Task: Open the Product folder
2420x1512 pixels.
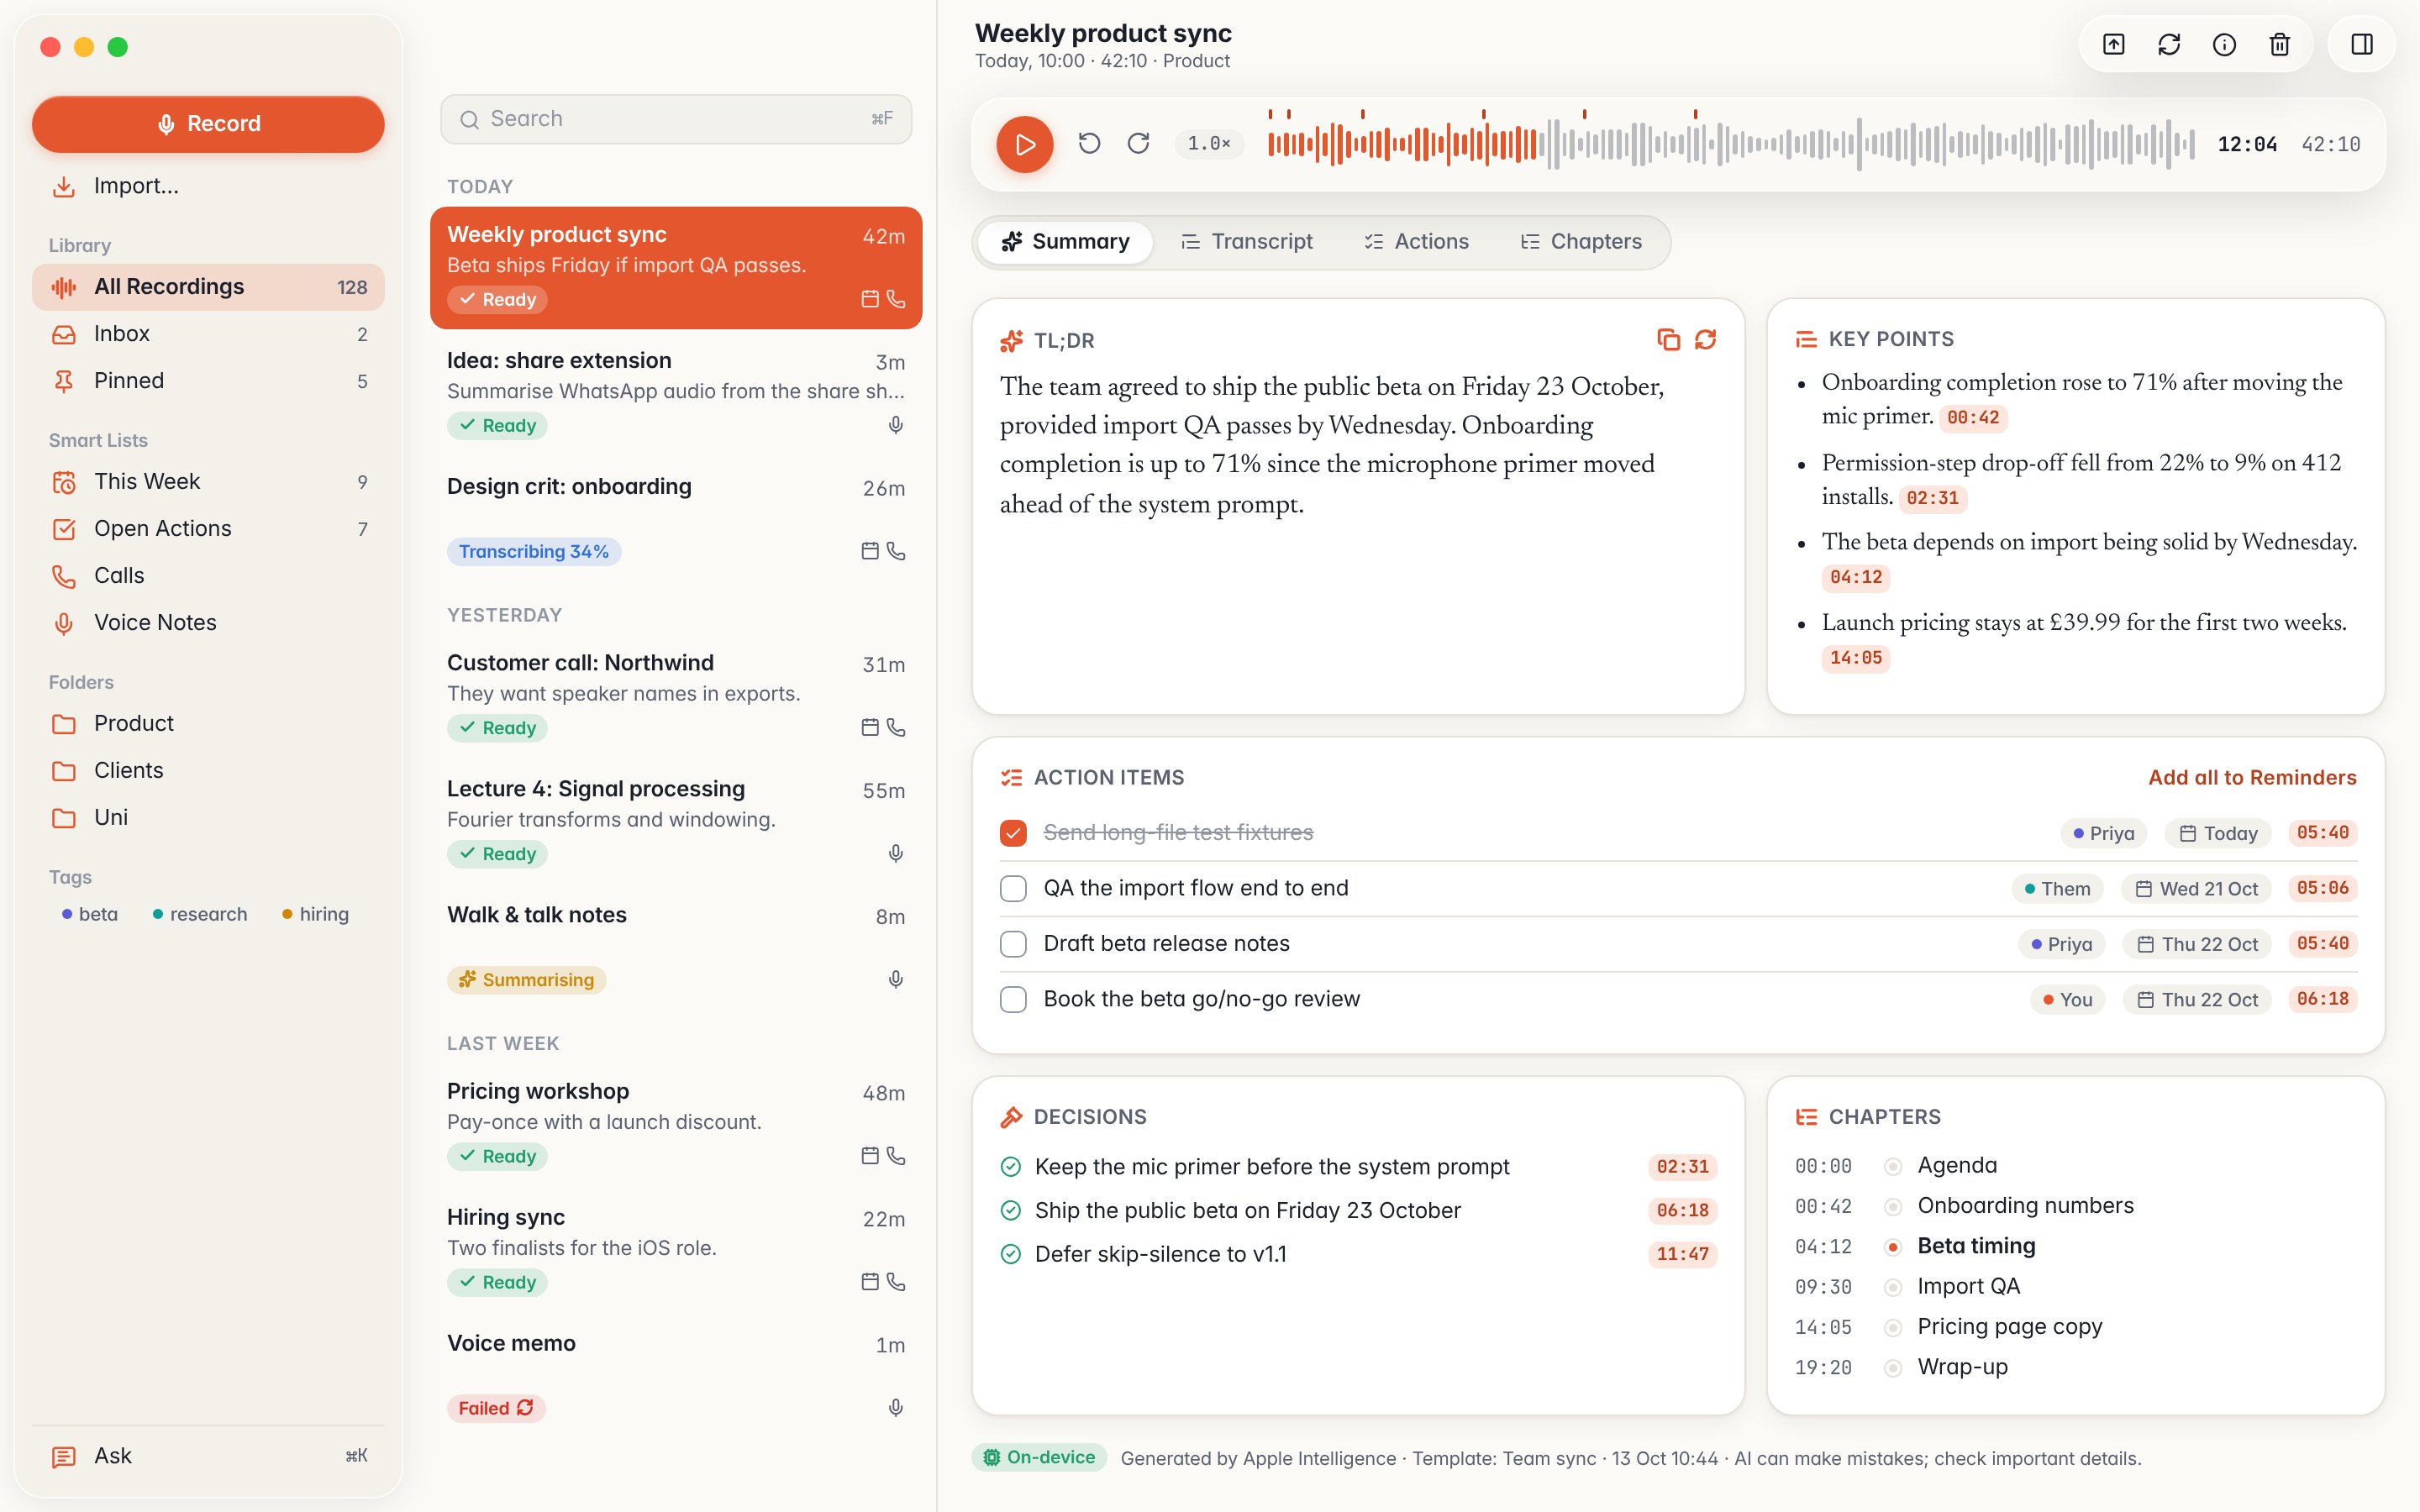Action: (208, 724)
